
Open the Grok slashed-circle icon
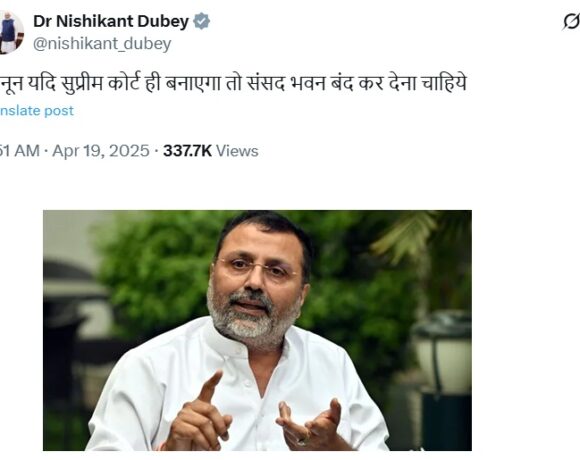pos(571,22)
